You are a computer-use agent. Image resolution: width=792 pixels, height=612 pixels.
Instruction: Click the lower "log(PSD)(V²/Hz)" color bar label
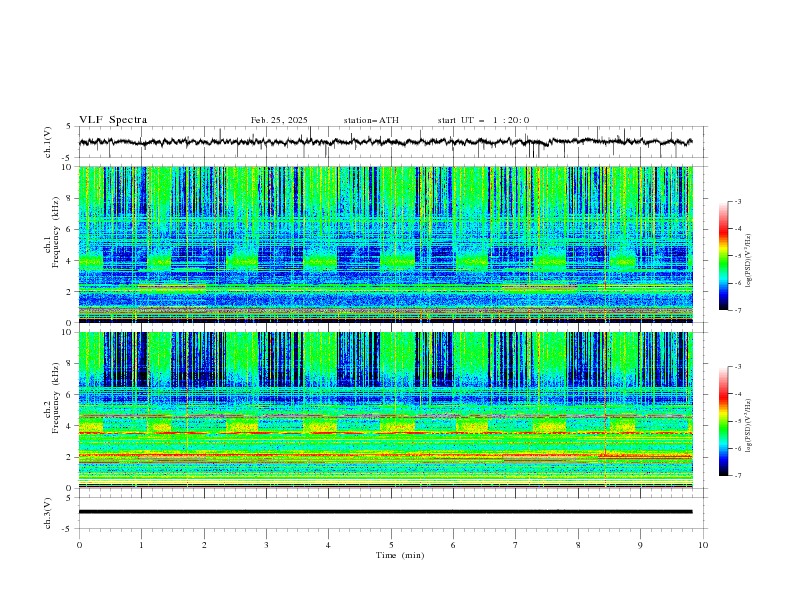pos(749,426)
